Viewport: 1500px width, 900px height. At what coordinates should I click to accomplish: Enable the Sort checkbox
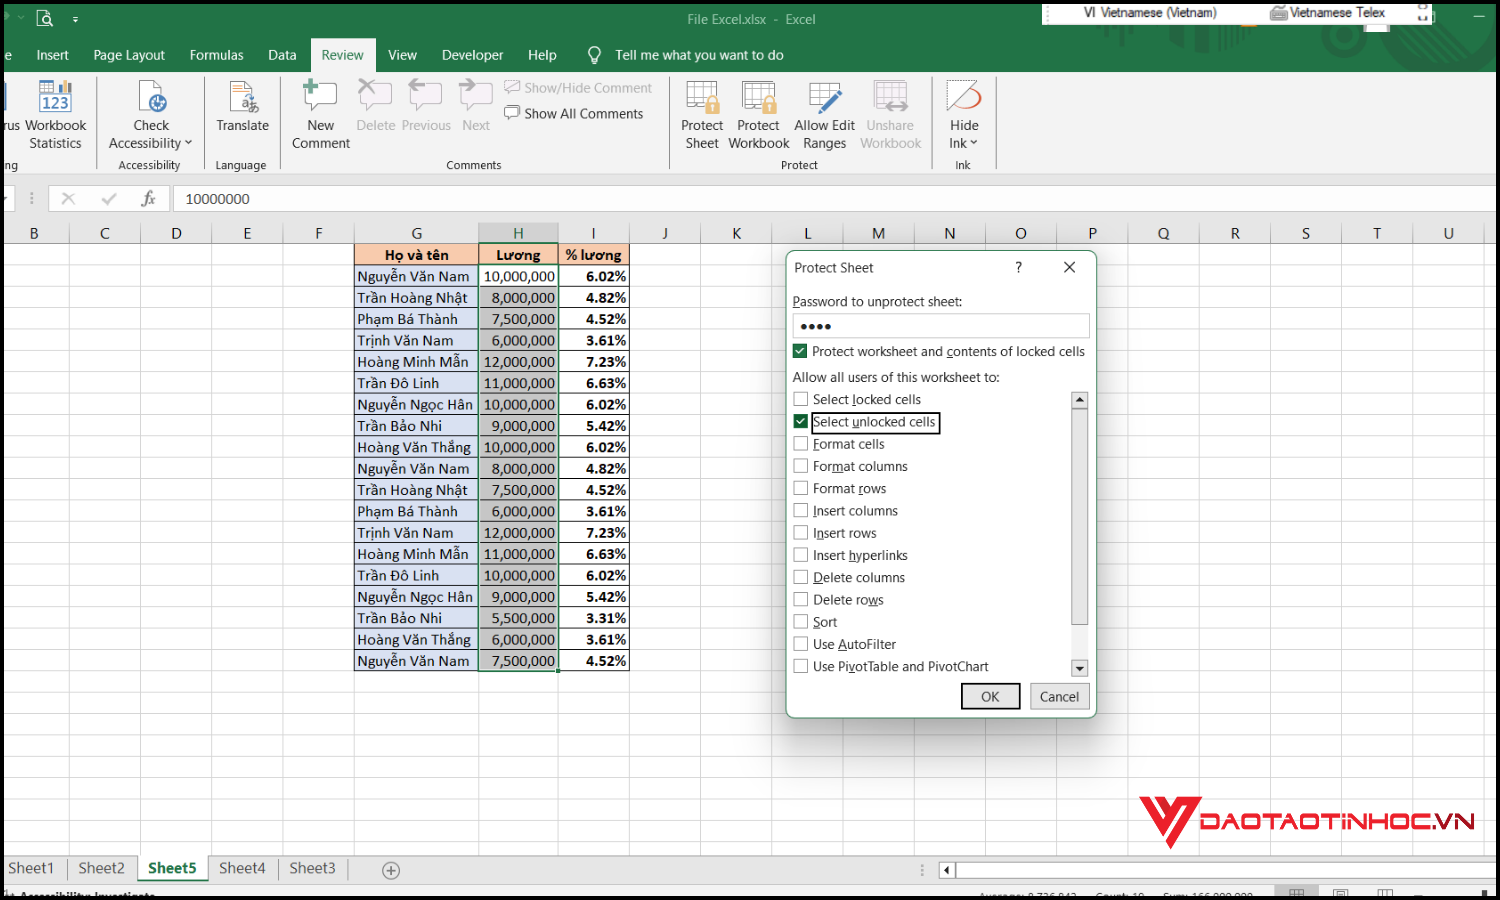(x=801, y=622)
